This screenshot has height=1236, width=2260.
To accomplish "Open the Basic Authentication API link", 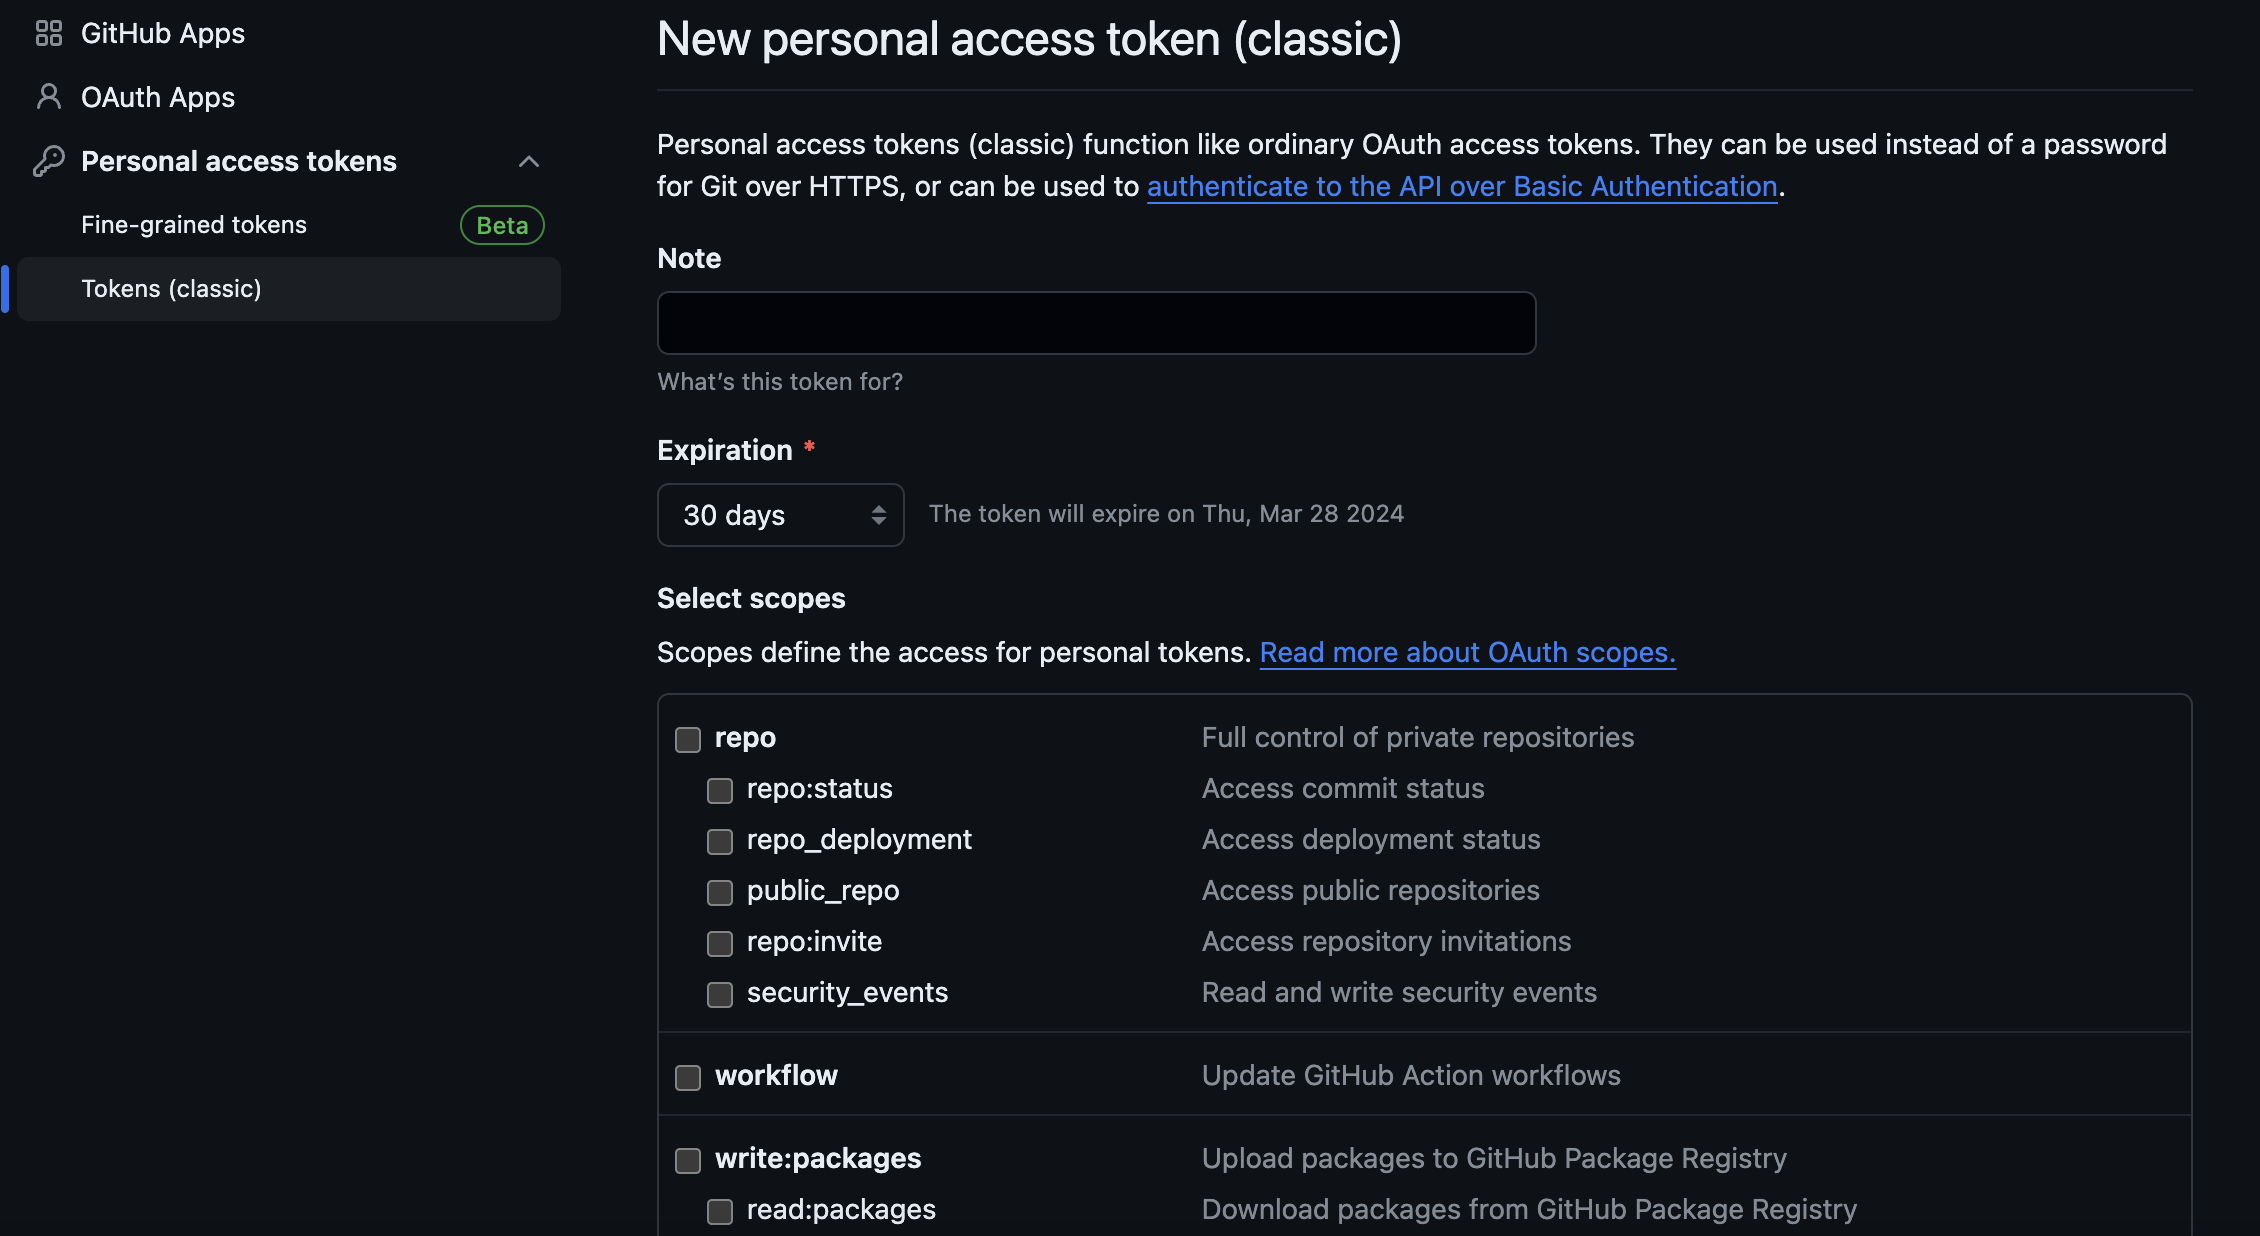I will pos(1462,187).
